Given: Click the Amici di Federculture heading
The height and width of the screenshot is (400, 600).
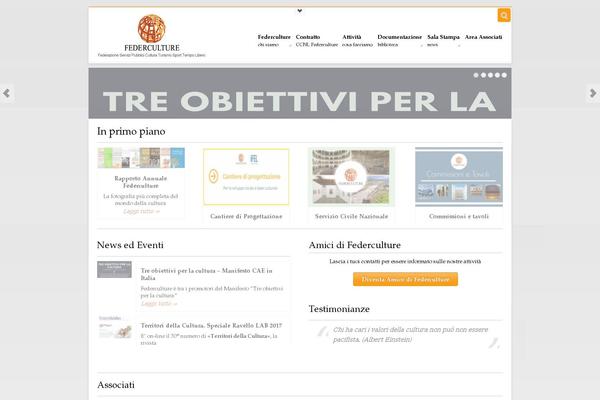Looking at the screenshot, I should (x=355, y=245).
